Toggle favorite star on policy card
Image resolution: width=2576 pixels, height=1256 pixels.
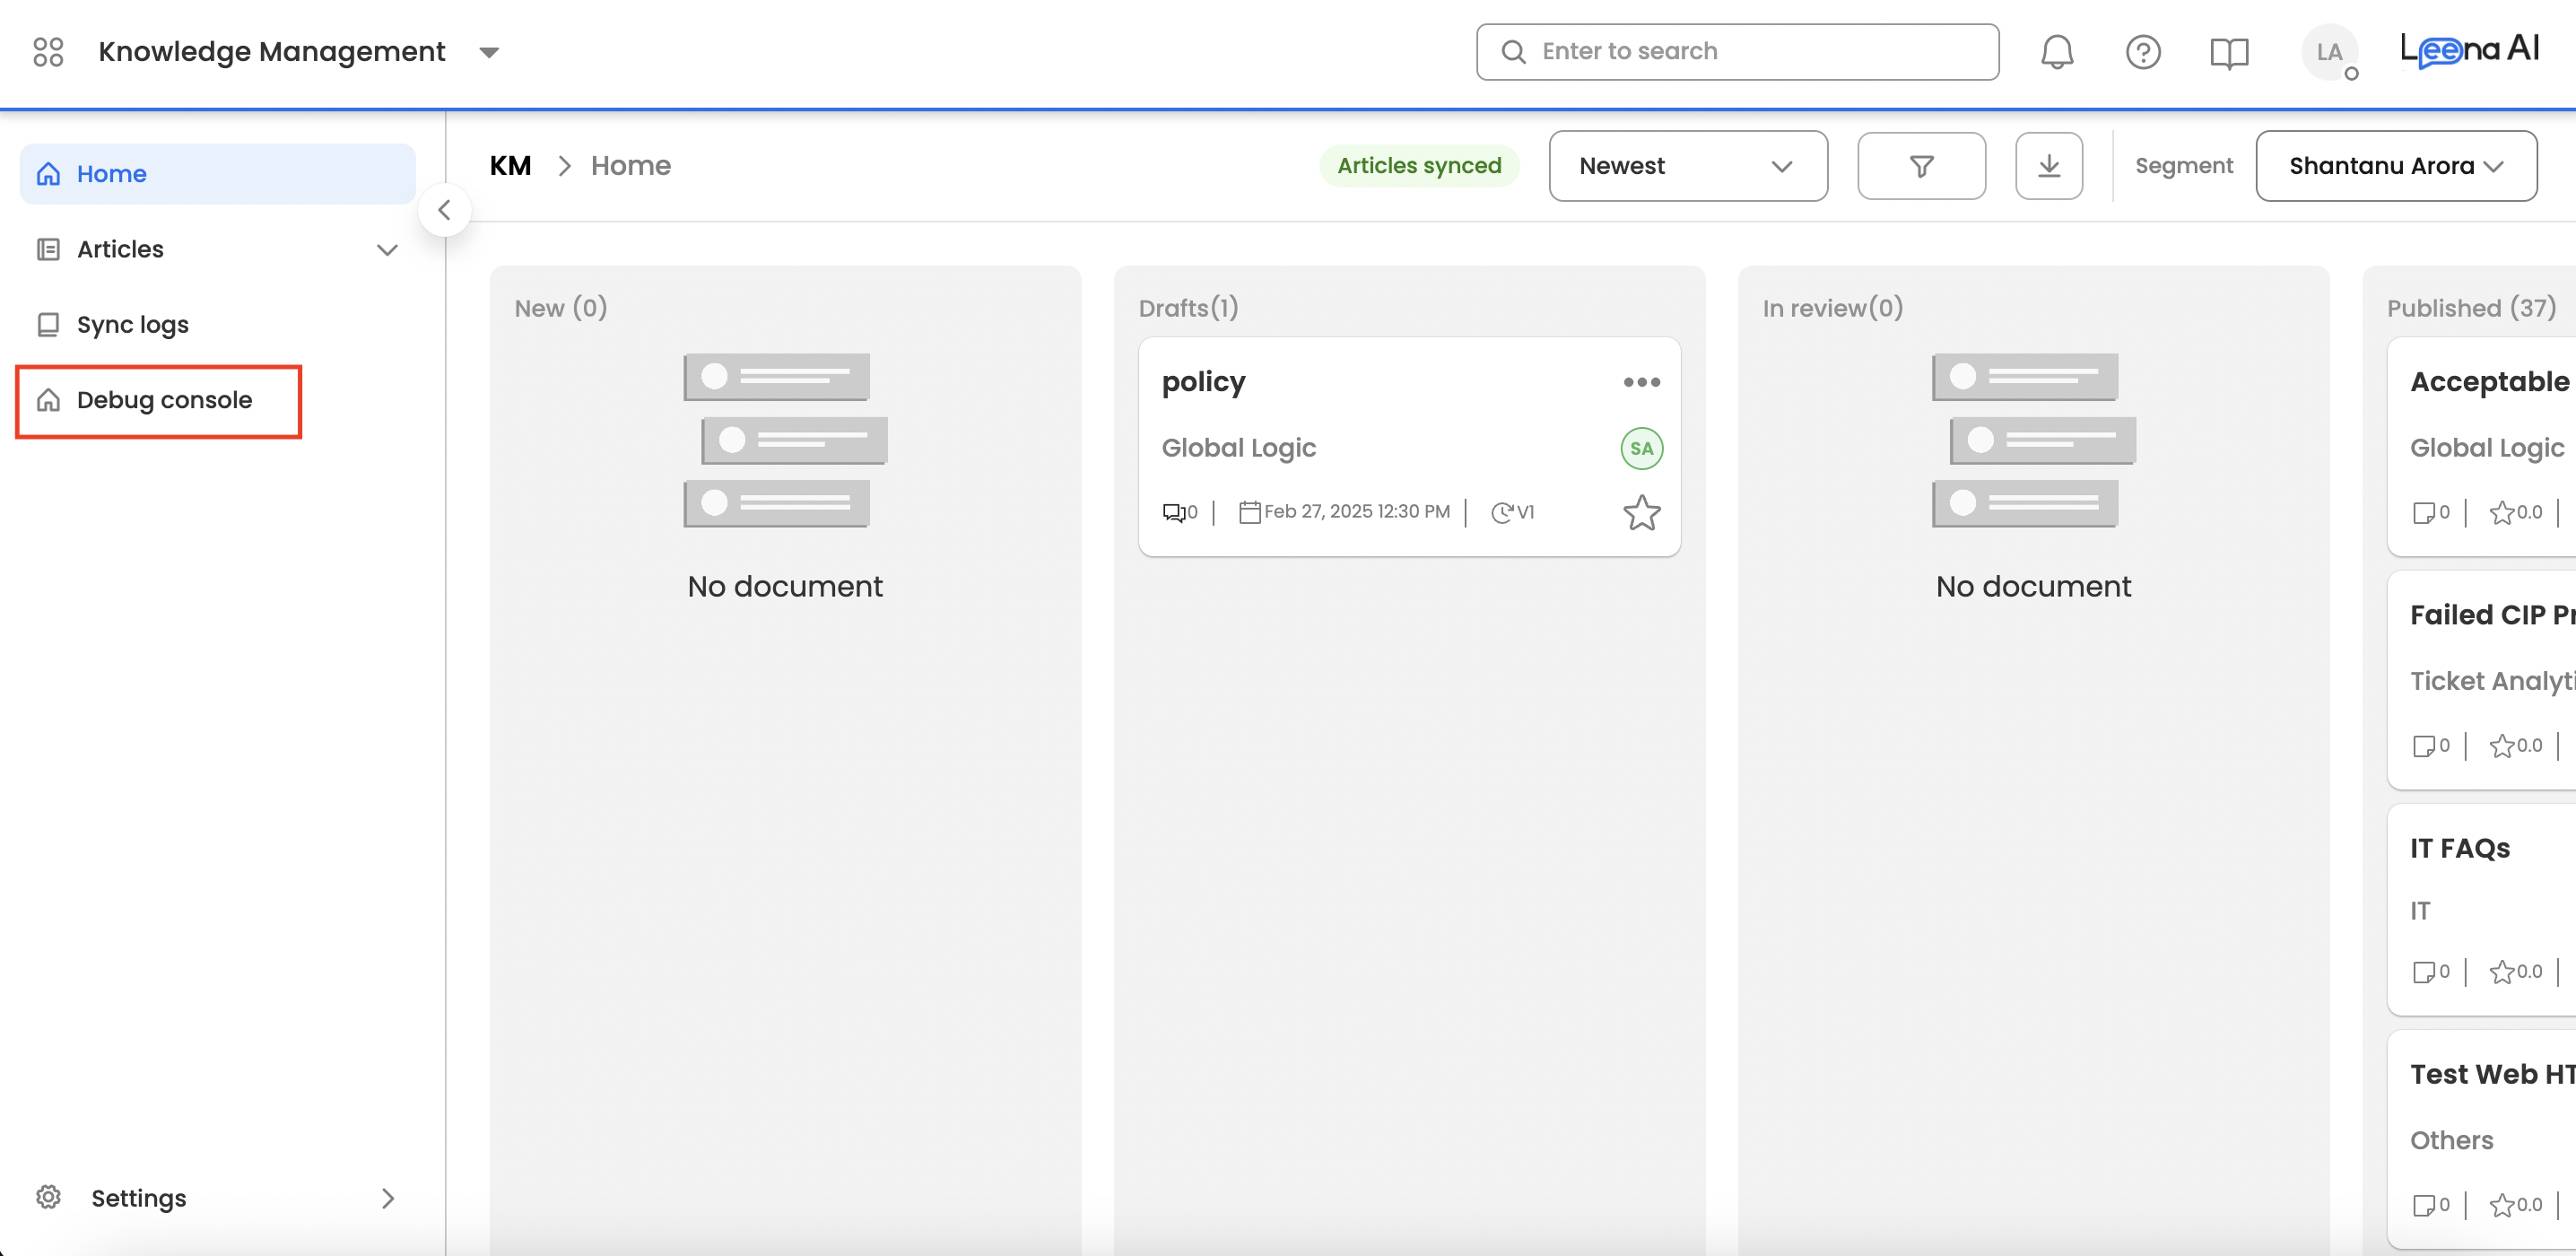tap(1641, 513)
